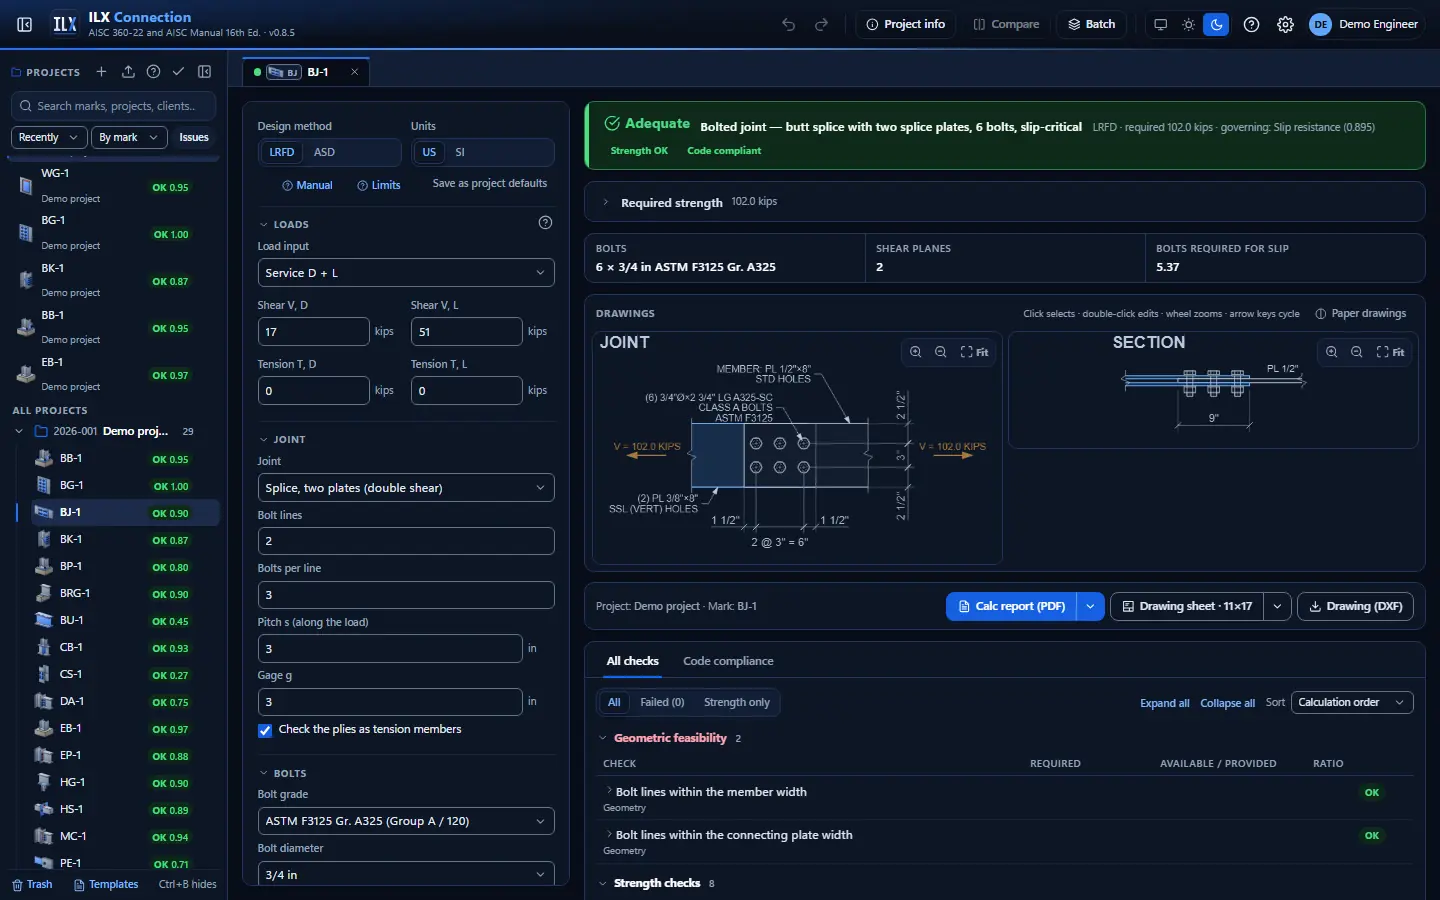The width and height of the screenshot is (1440, 900).
Task: Open the Compare view
Action: coord(1006,24)
